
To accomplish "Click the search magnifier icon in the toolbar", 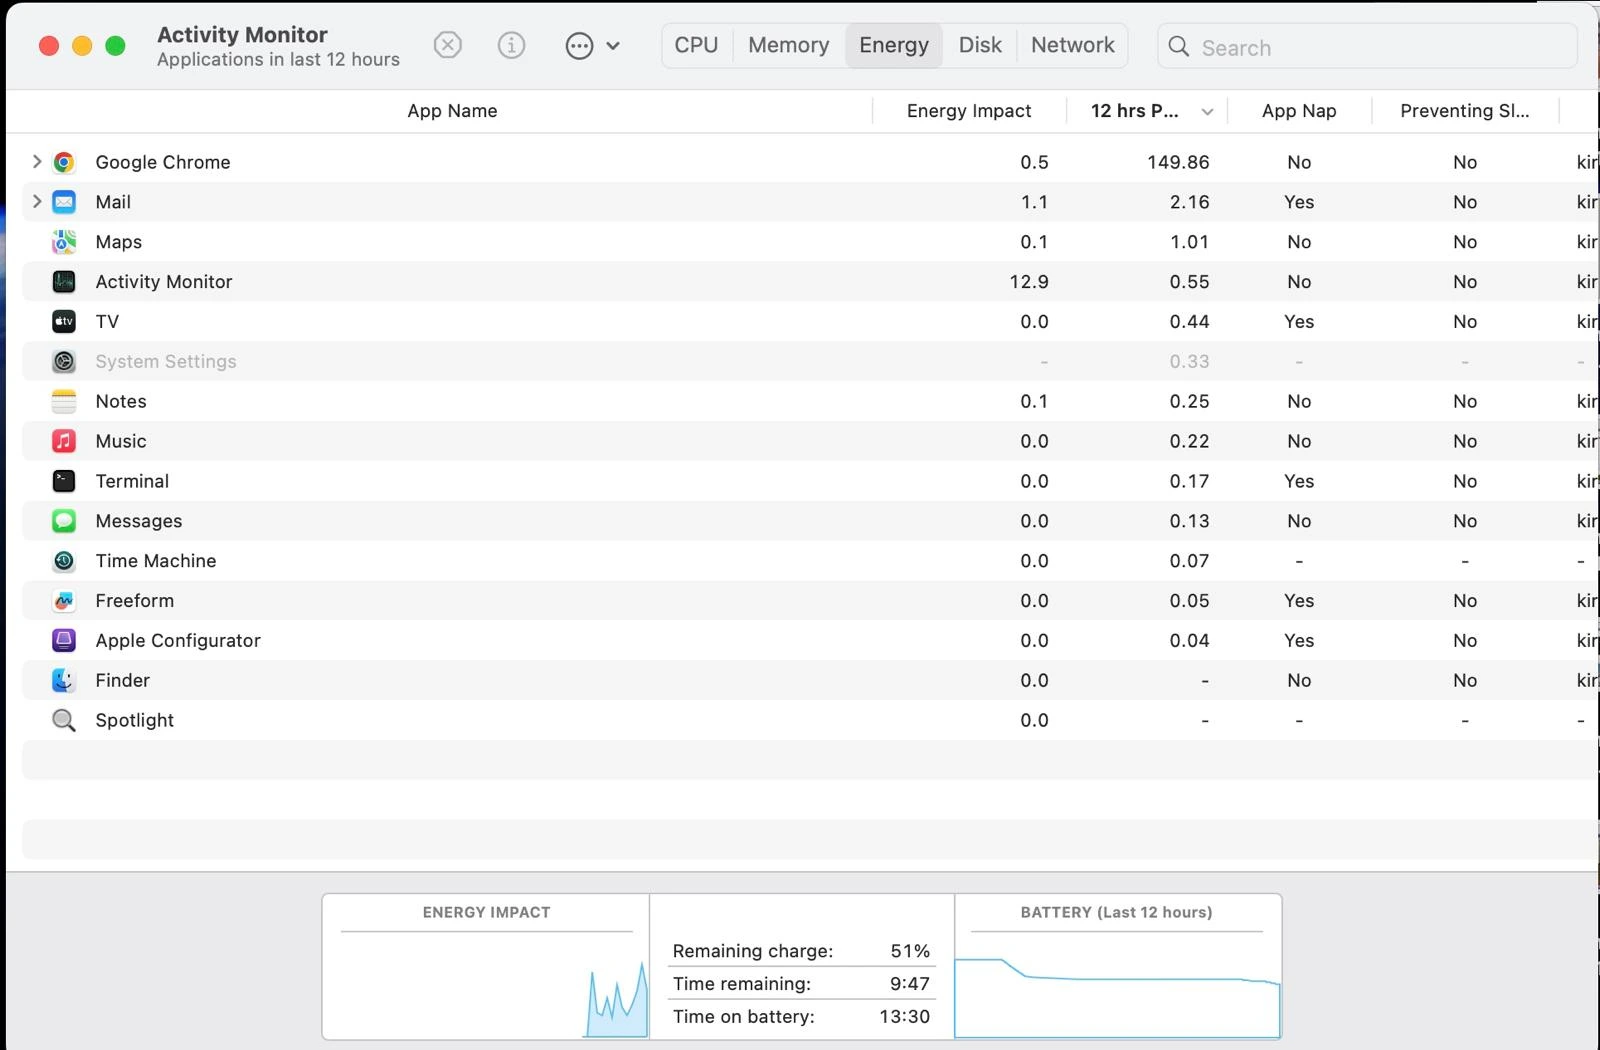I will [x=1179, y=47].
